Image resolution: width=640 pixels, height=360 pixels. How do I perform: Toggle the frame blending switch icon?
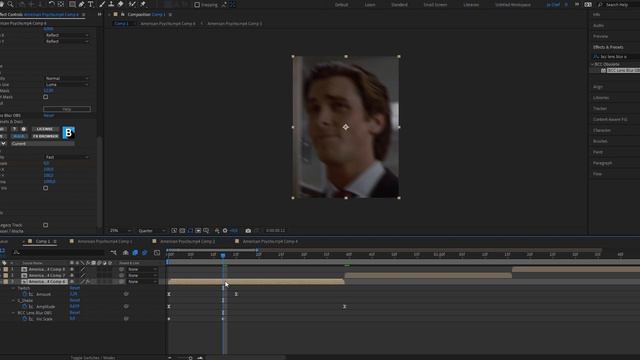point(135,253)
